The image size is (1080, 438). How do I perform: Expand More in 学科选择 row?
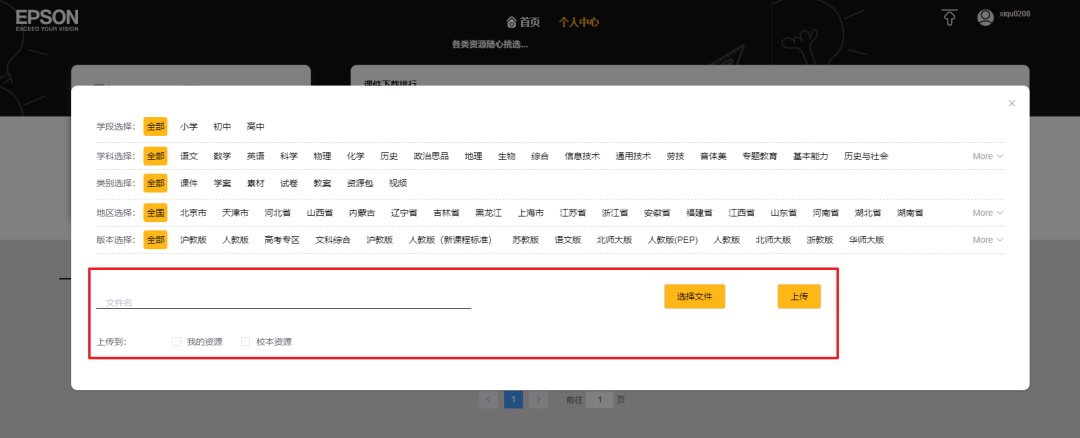pos(987,156)
